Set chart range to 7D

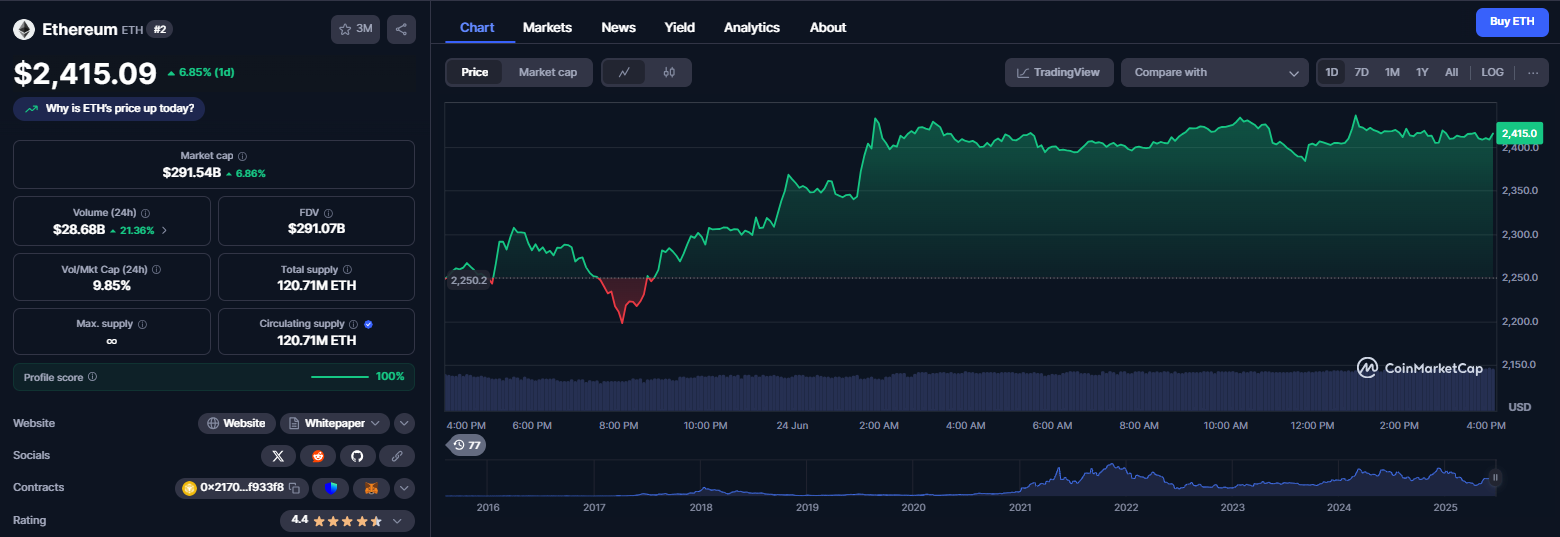click(1362, 72)
